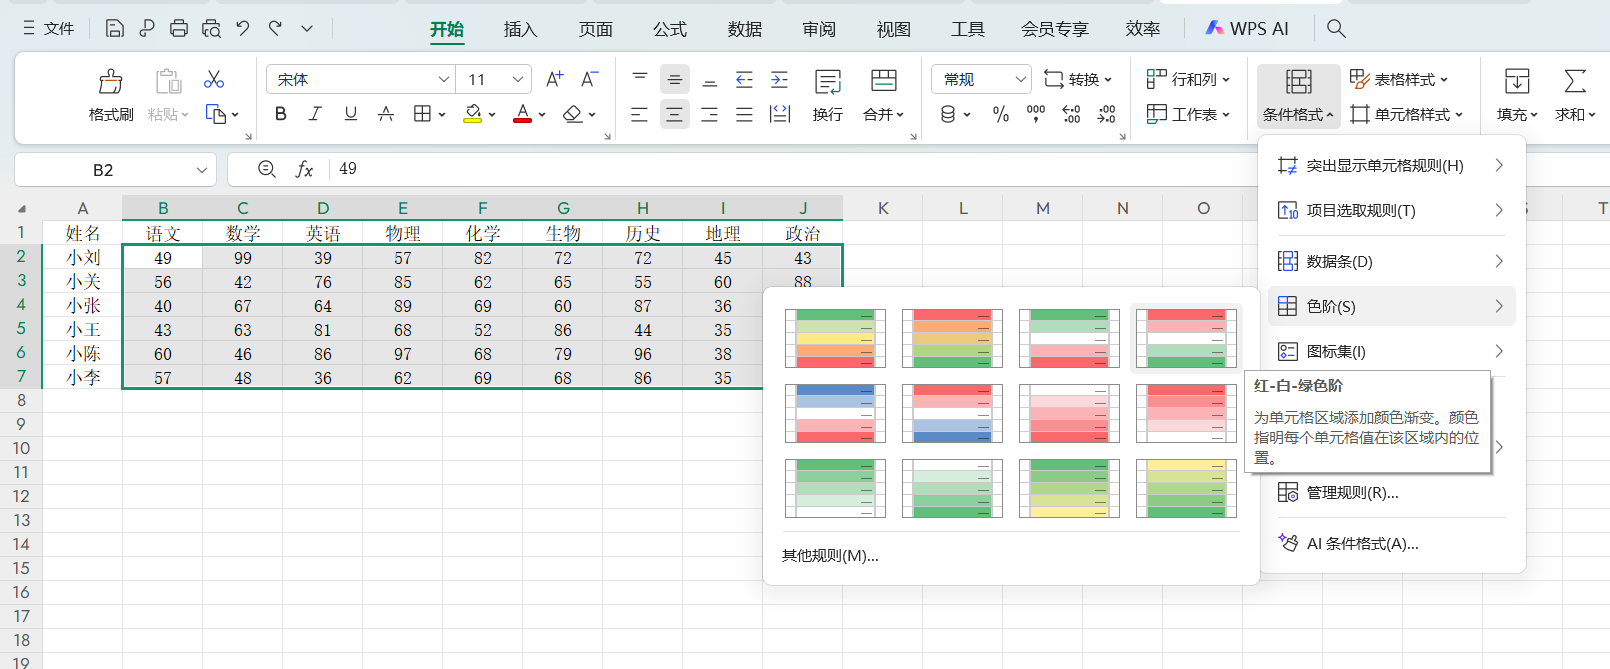Expand the number format dropdown (常规)
Viewport: 1610px width, 669px height.
[x=1020, y=80]
